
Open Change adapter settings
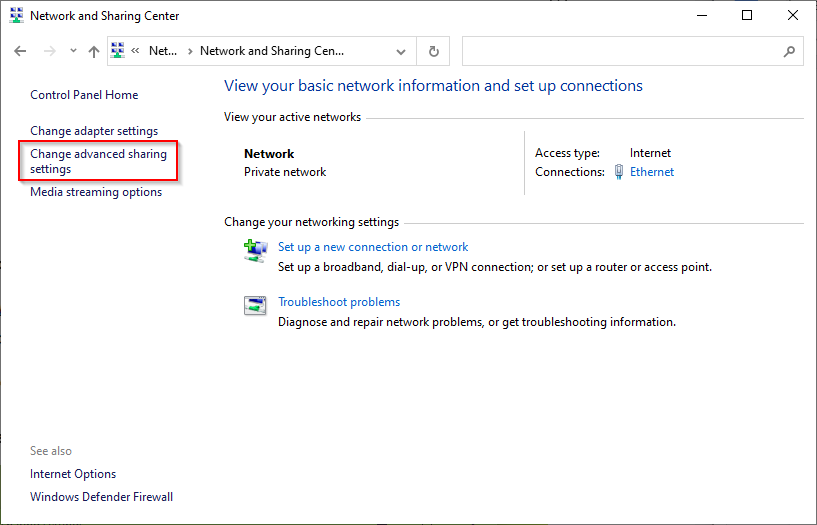tap(94, 131)
